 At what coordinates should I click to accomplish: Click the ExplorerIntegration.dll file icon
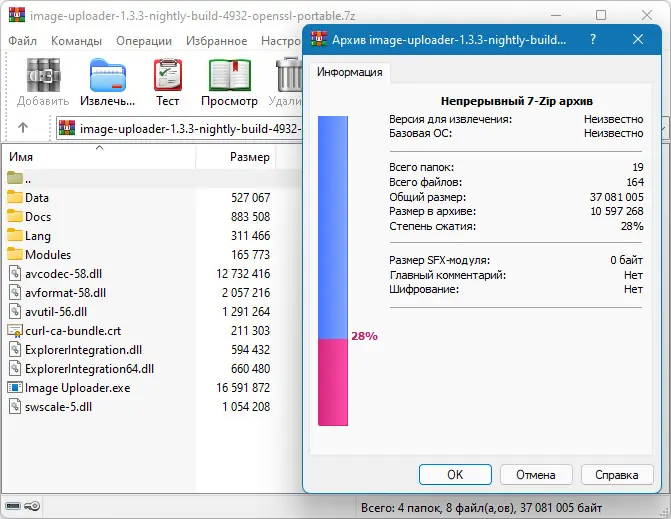coord(15,349)
